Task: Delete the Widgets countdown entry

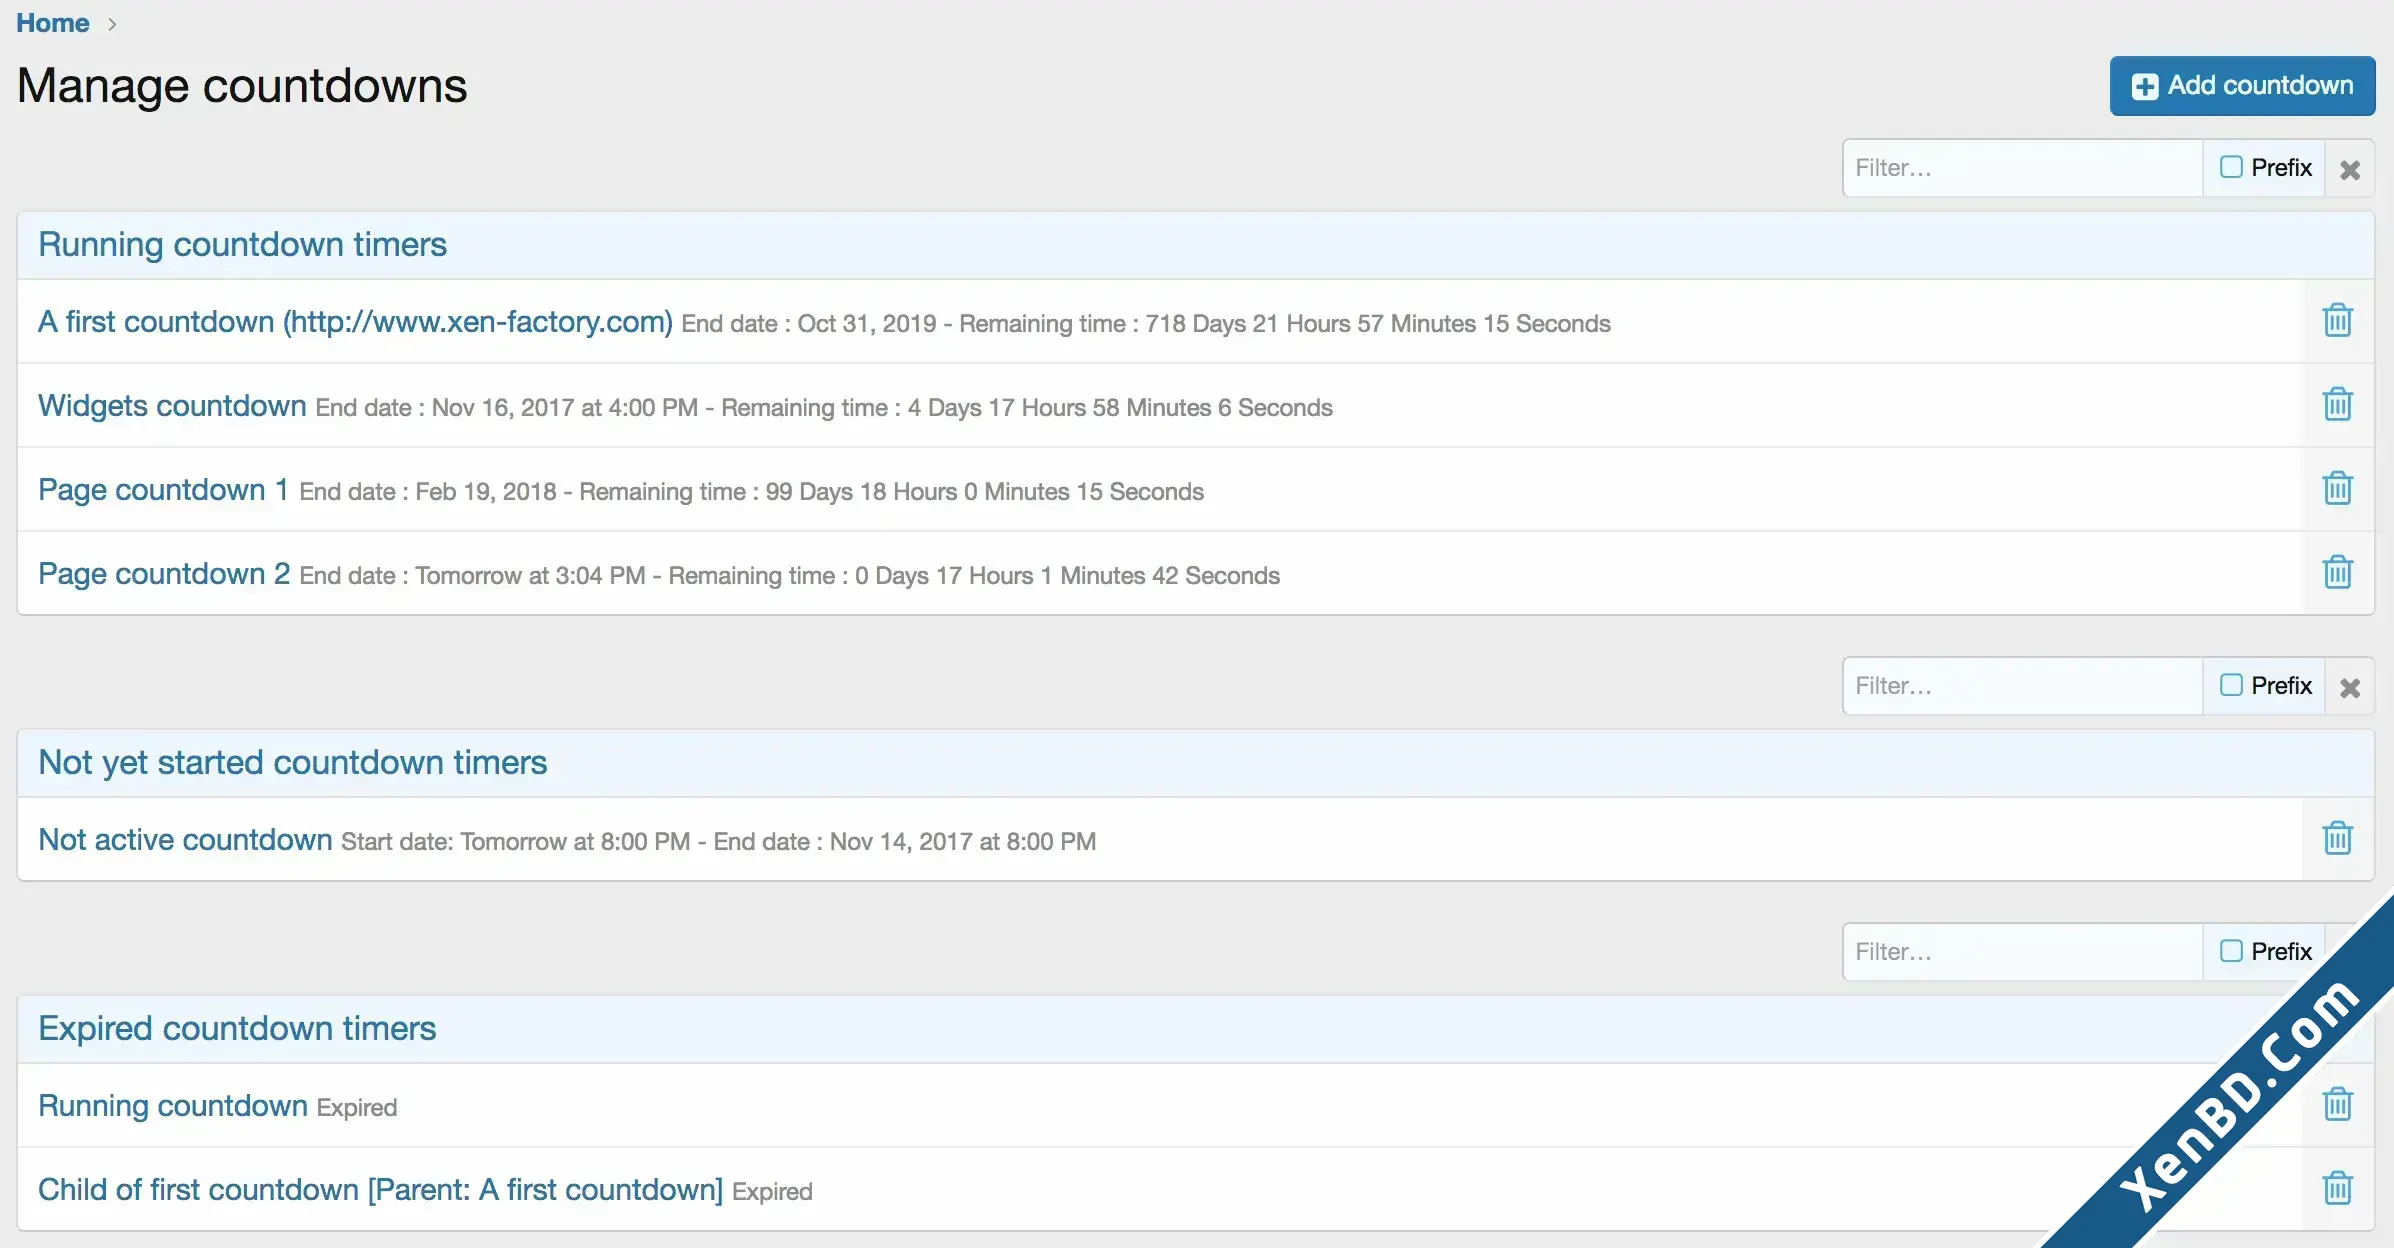Action: click(x=2337, y=405)
